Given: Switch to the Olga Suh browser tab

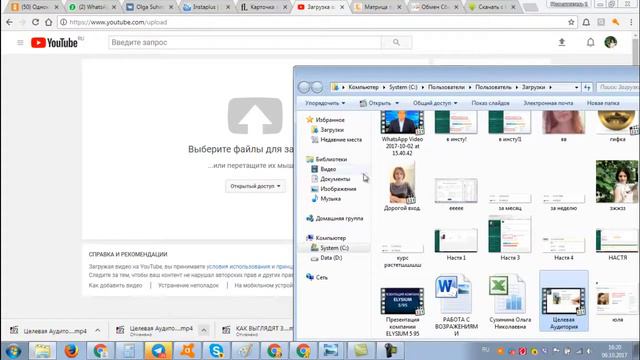Looking at the screenshot, I should [x=150, y=7].
